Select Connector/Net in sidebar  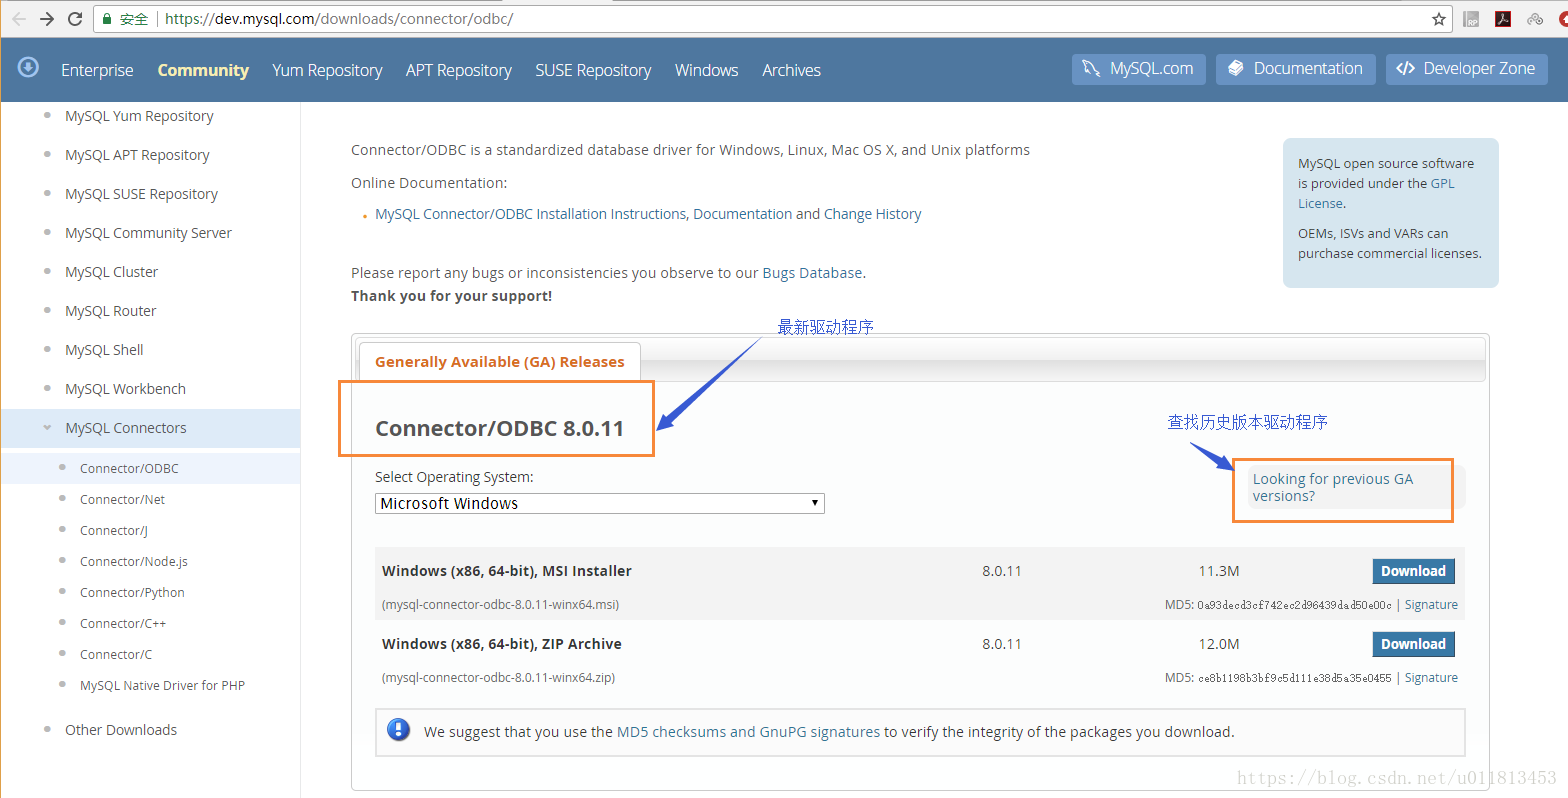(122, 499)
